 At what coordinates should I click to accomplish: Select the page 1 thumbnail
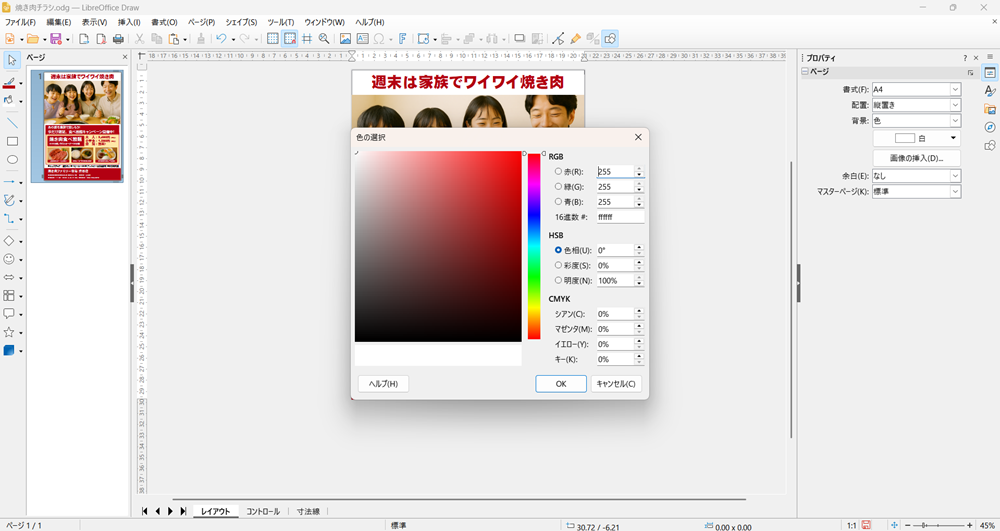(x=82, y=126)
